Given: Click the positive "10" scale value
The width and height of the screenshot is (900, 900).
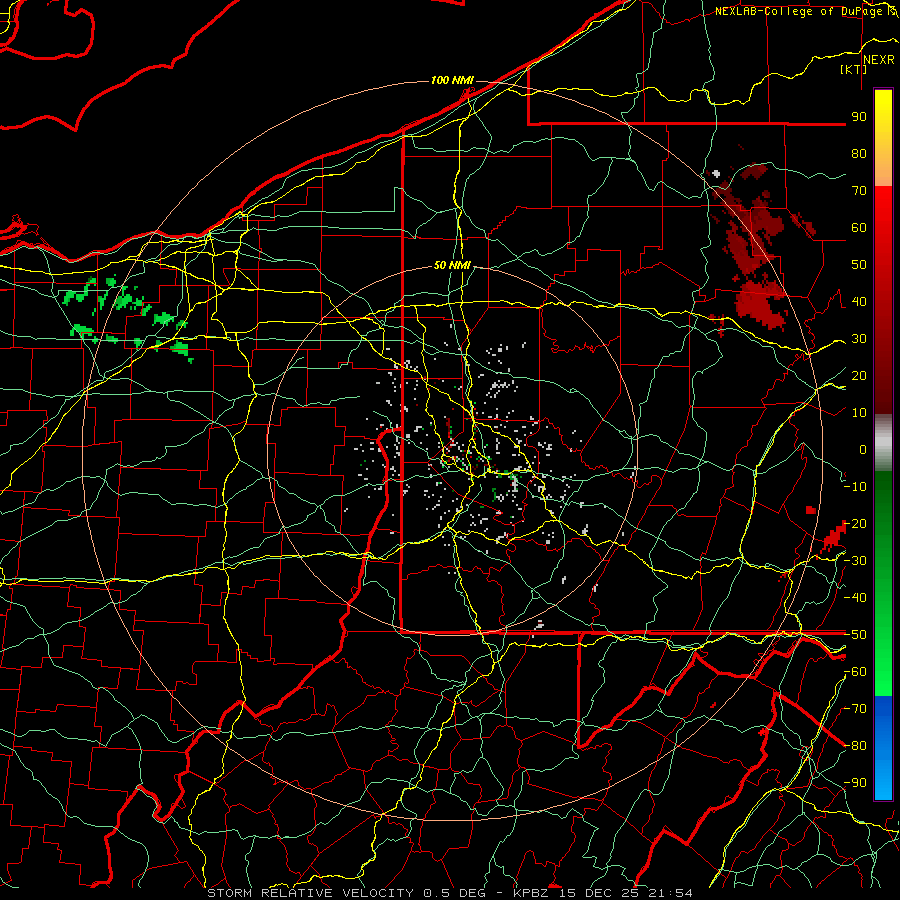Looking at the screenshot, I should [859, 413].
